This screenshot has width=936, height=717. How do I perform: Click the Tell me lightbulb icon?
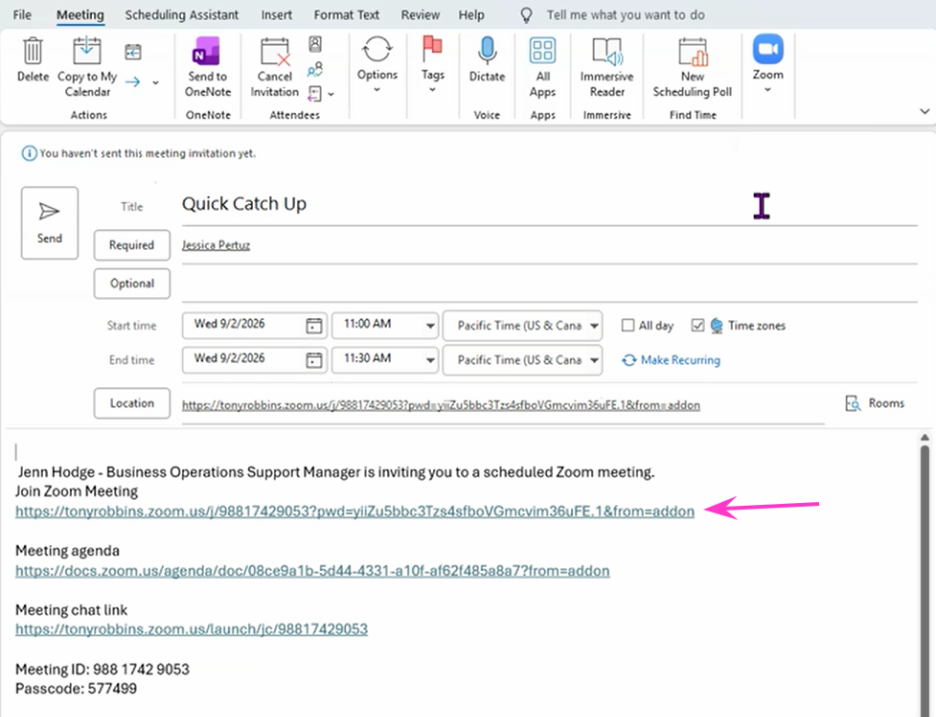pos(526,15)
